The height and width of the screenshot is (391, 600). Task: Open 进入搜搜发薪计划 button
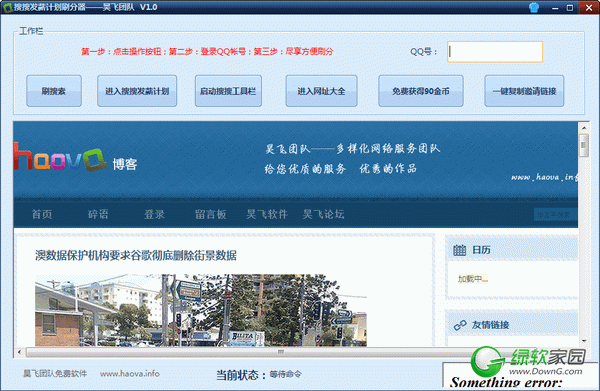pyautogui.click(x=137, y=91)
